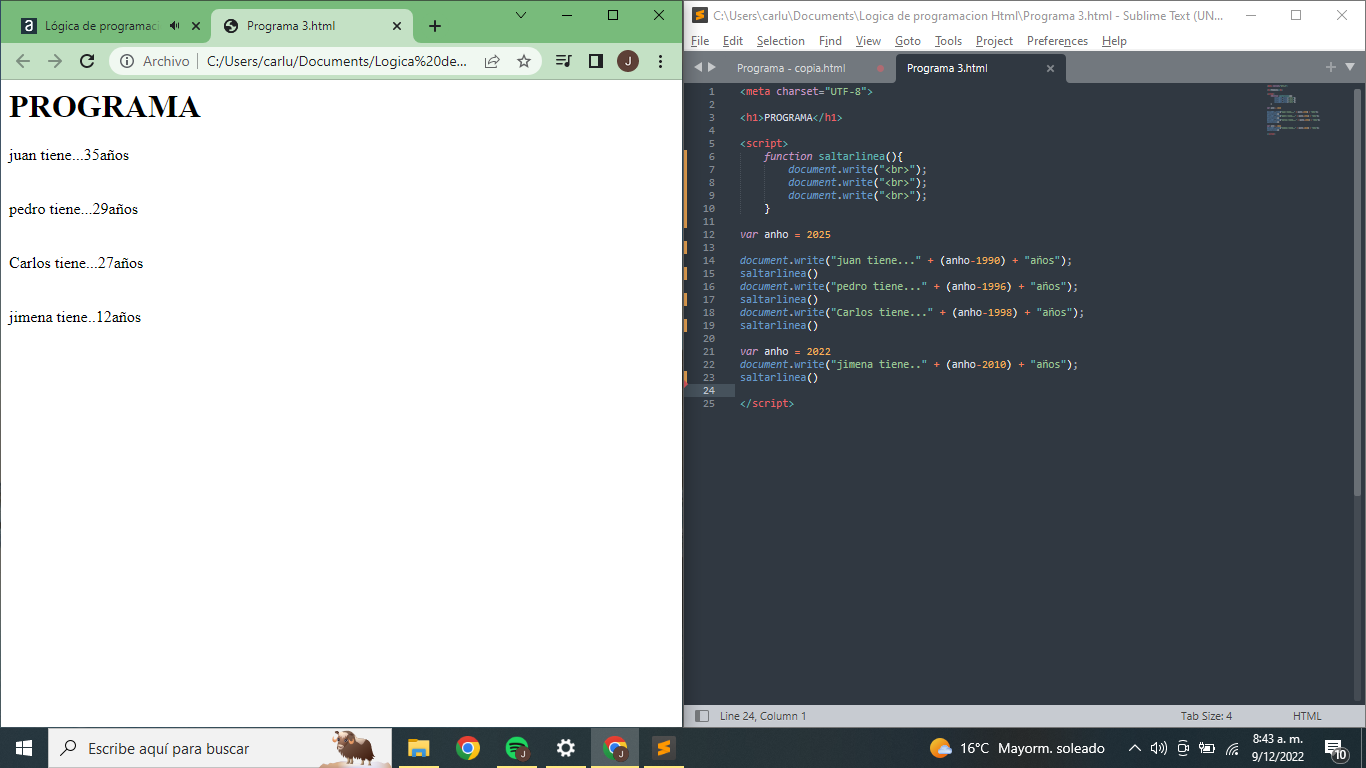Switch to Programa - copia.html tab
The width and height of the screenshot is (1366, 768).
point(791,68)
